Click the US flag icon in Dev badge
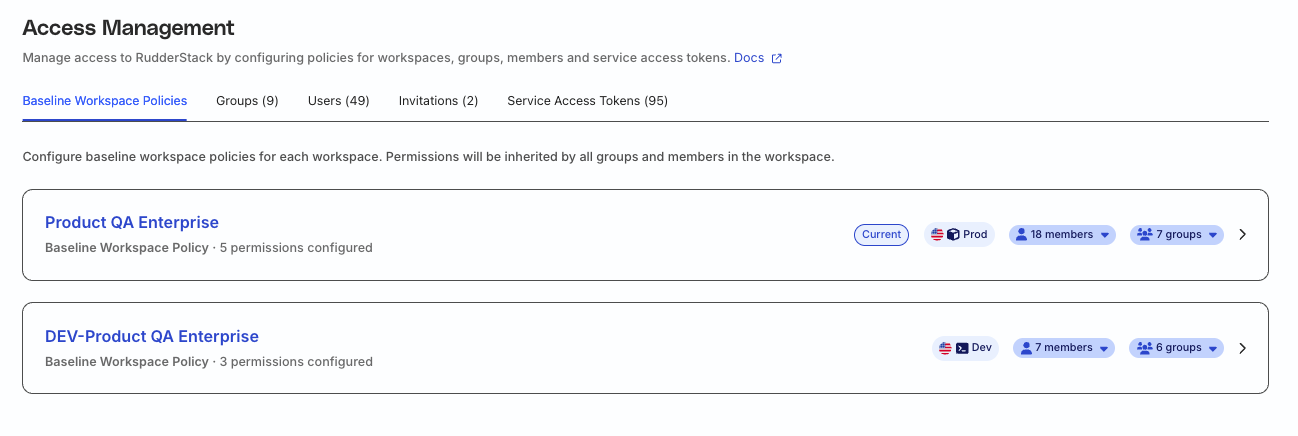Screen dimensions: 1298x436 [x=945, y=348]
